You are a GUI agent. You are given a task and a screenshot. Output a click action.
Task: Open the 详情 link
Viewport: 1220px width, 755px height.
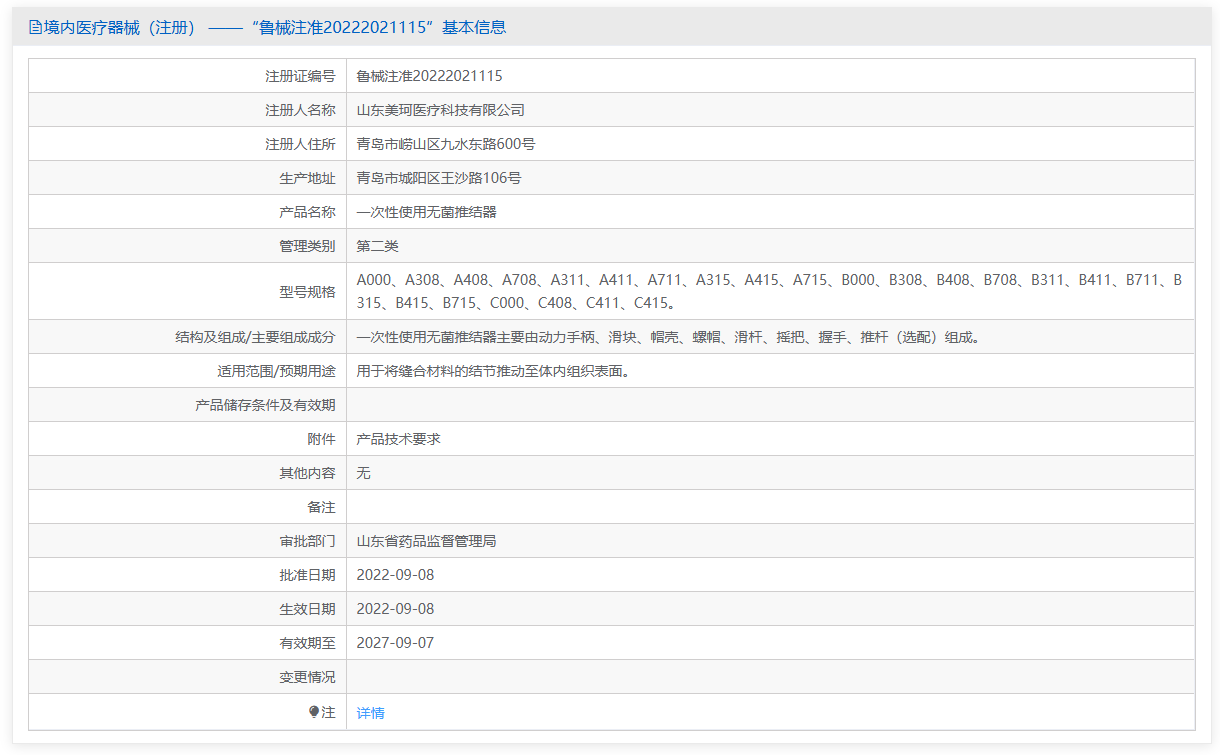tap(370, 713)
